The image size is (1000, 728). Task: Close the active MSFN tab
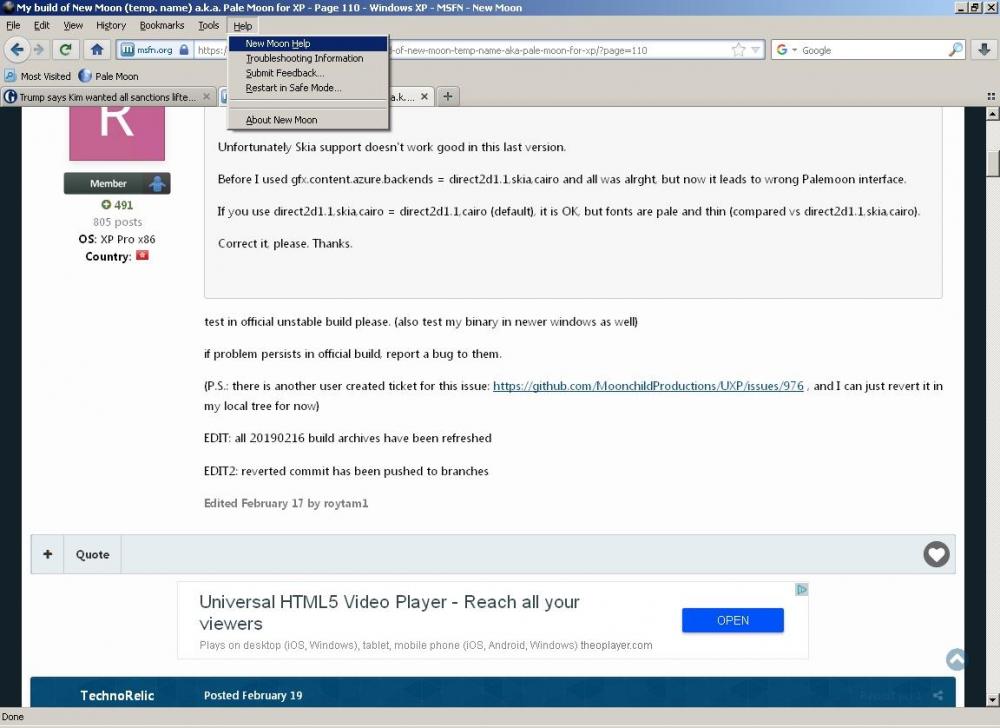point(424,96)
